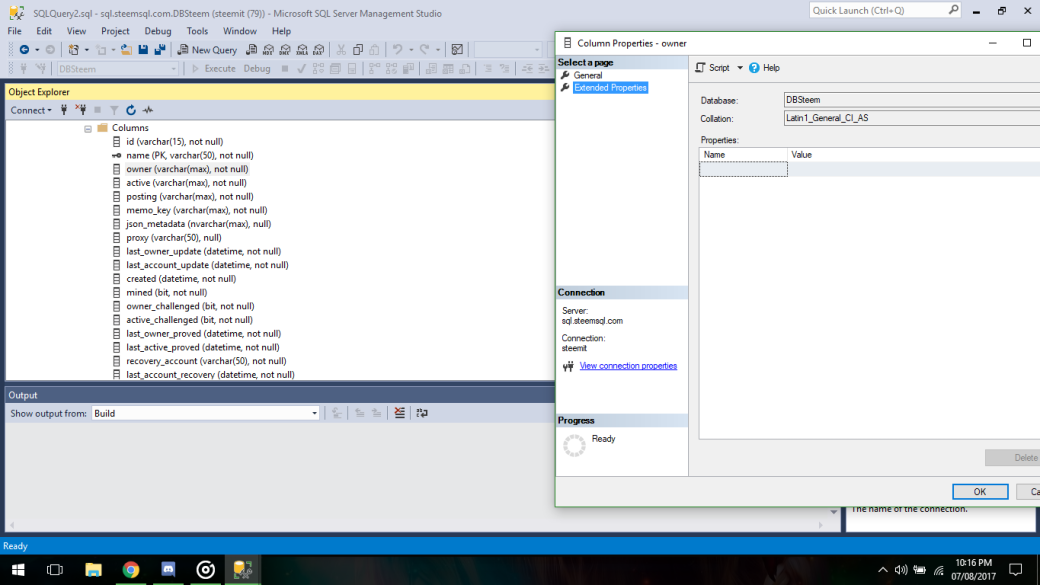The image size is (1040, 585).
Task: Select the 'name (PK, varchar(50), not null)' column
Action: coord(190,155)
